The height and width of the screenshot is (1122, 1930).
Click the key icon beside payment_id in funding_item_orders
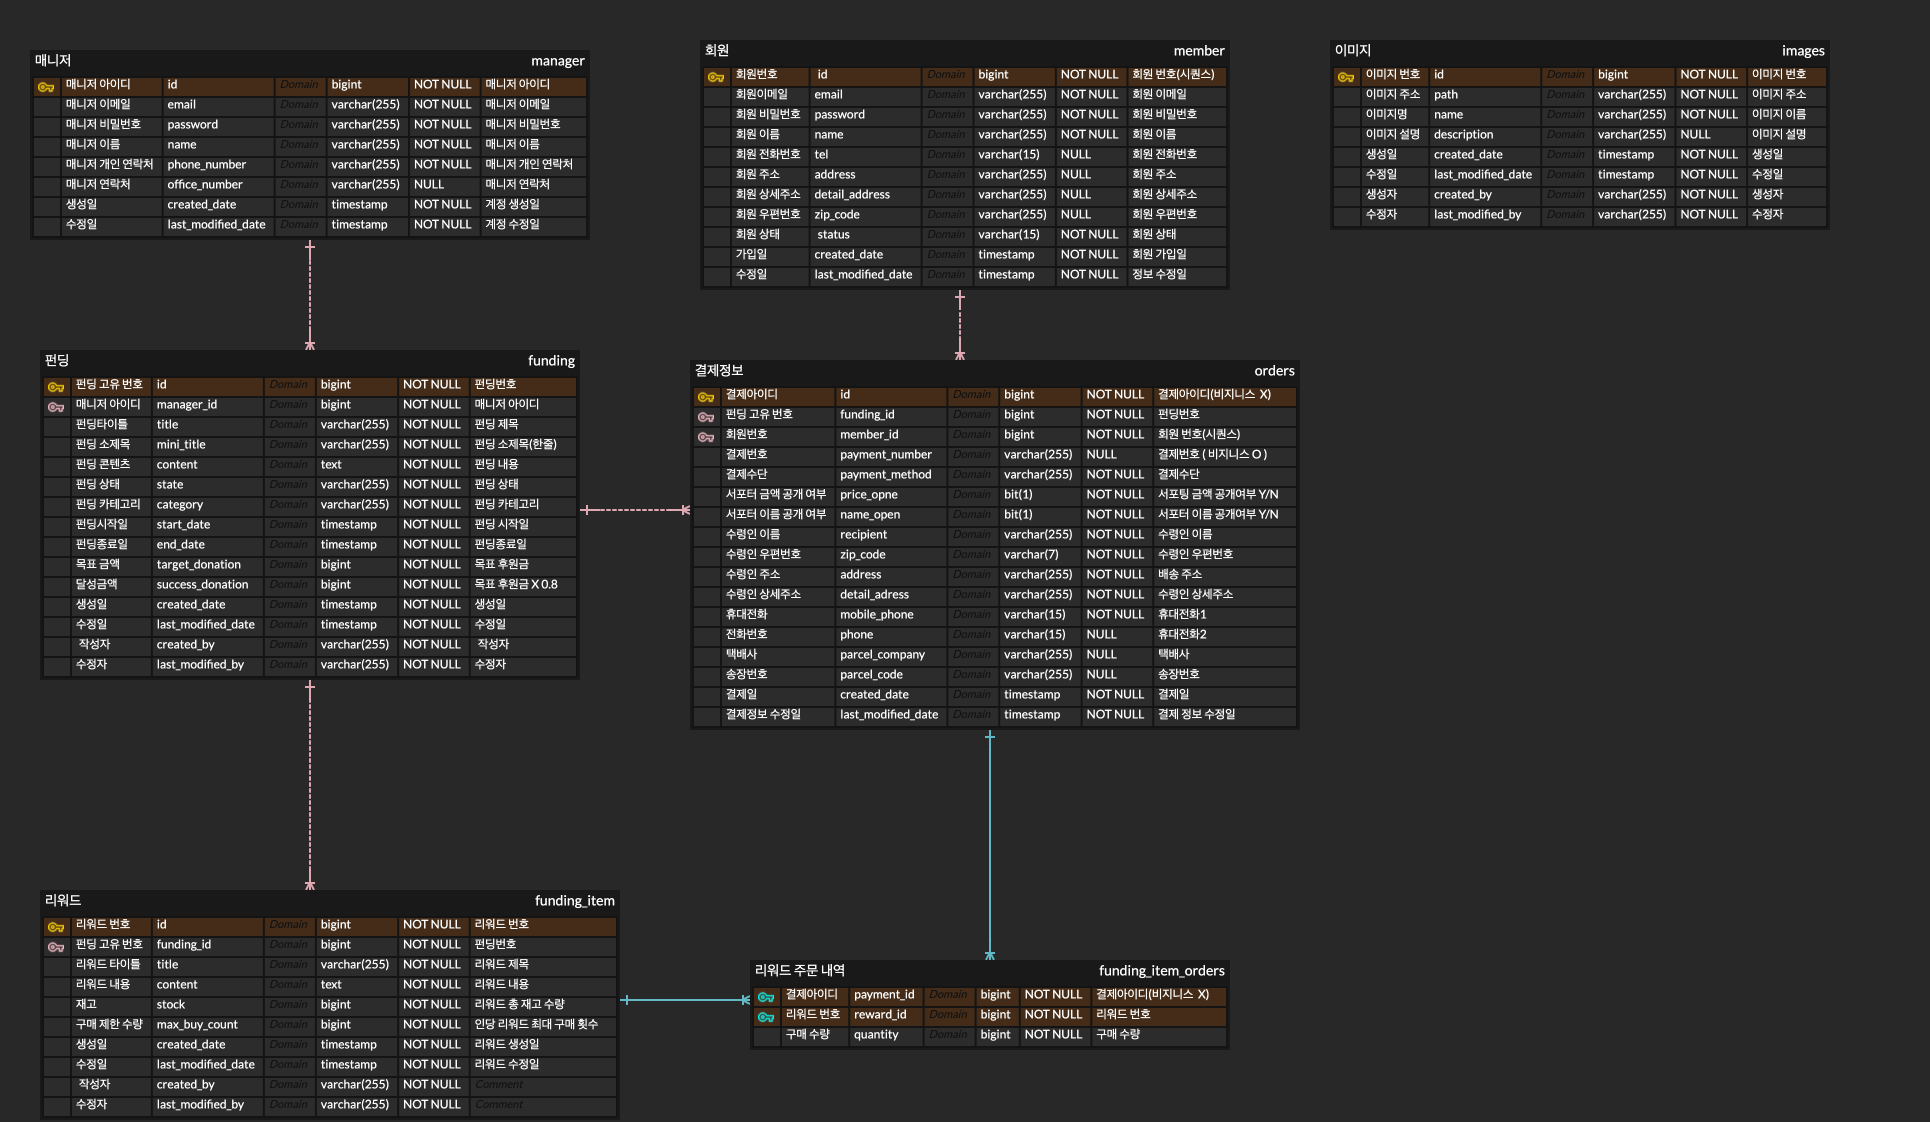[766, 997]
